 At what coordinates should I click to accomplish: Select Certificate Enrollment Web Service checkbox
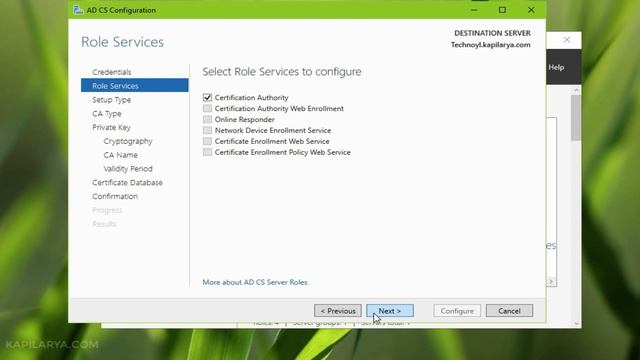[207, 141]
